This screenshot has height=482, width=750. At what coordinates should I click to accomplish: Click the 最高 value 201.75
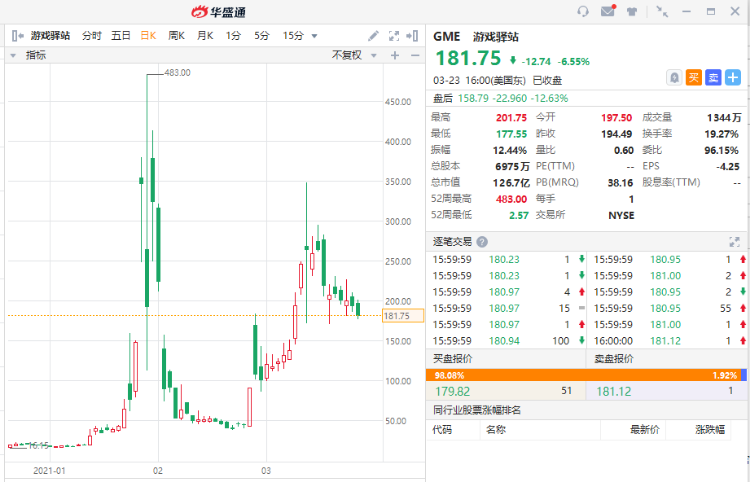[x=511, y=118]
